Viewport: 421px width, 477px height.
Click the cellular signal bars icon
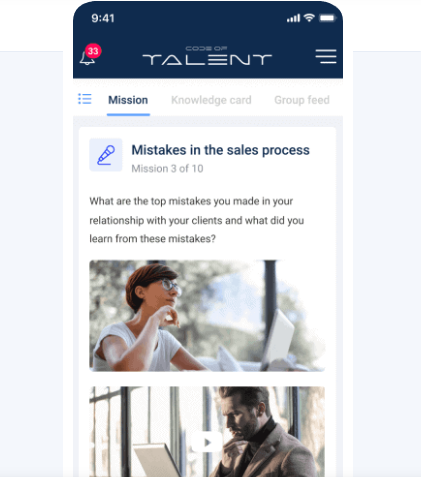pyautogui.click(x=293, y=18)
